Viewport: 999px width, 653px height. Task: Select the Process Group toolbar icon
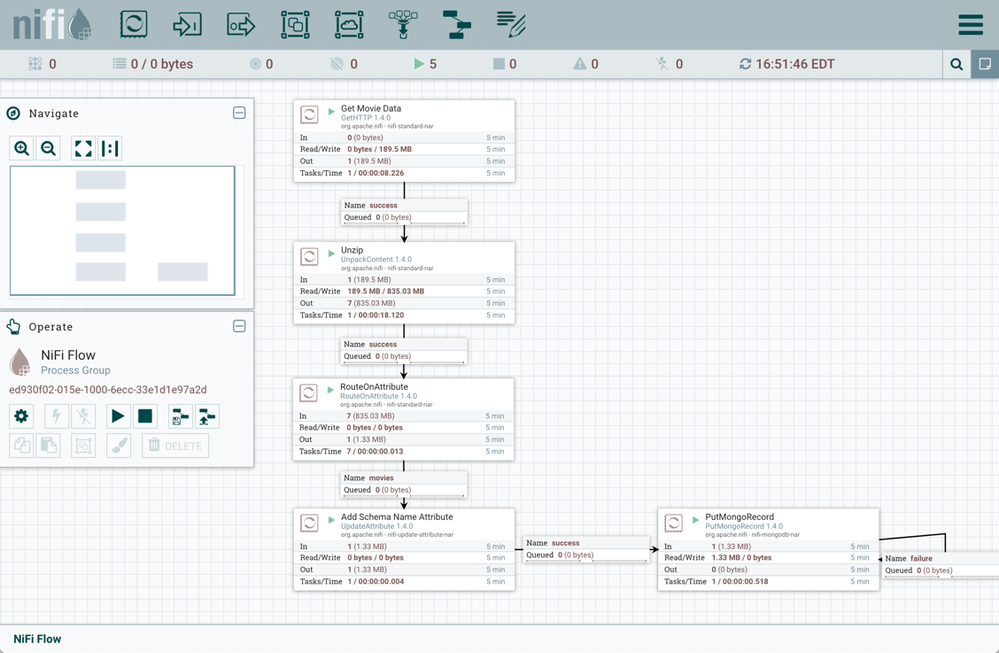click(x=295, y=25)
